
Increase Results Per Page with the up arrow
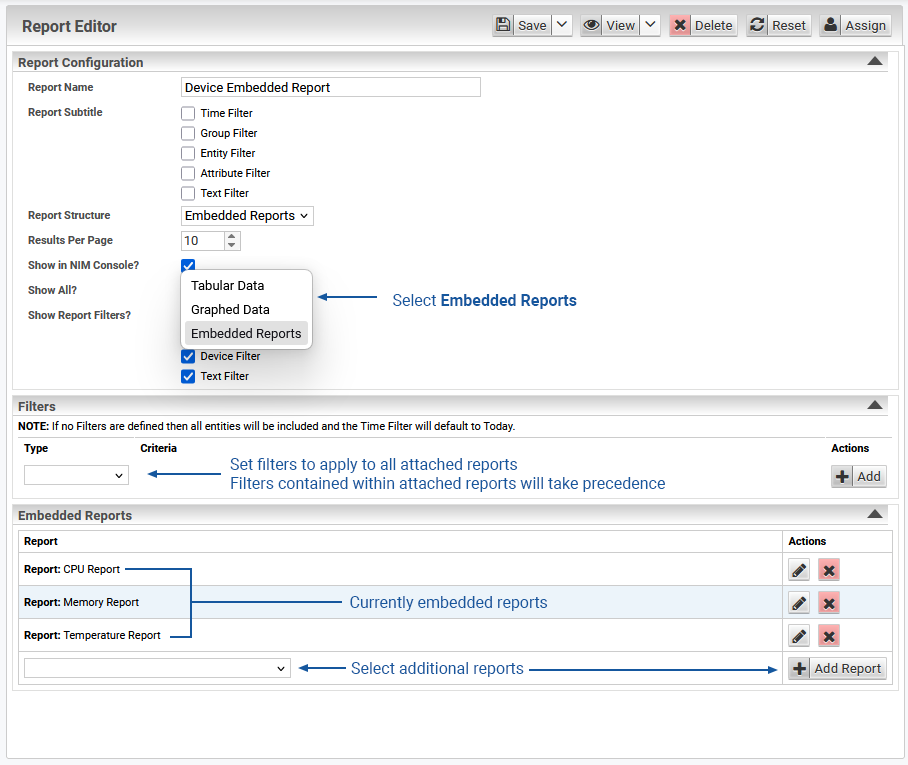coord(232,236)
